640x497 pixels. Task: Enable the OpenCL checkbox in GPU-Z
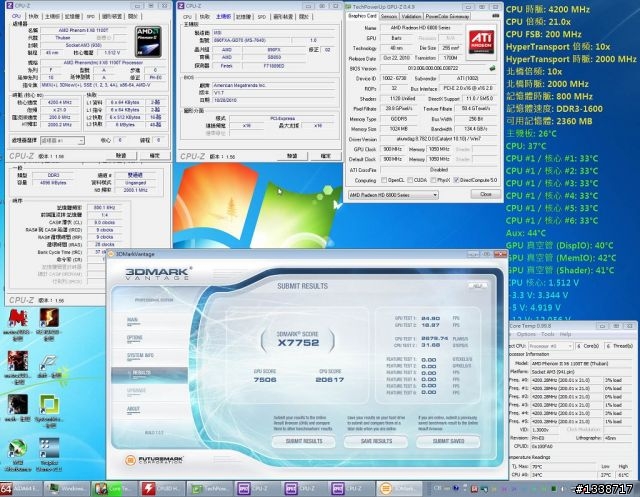[x=384, y=180]
